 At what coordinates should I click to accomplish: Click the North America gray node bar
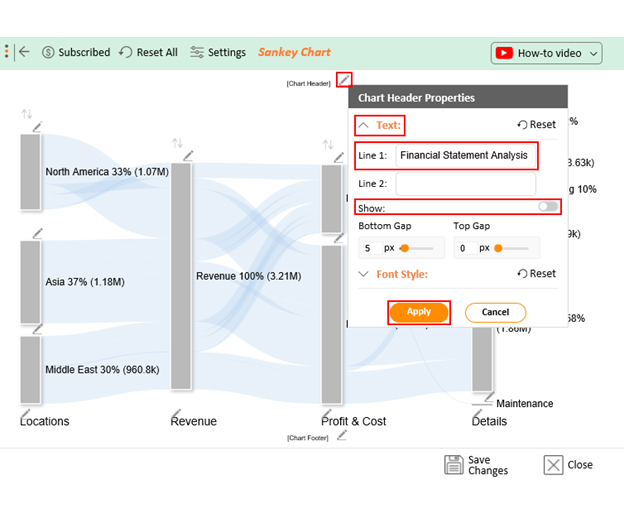pyautogui.click(x=30, y=172)
